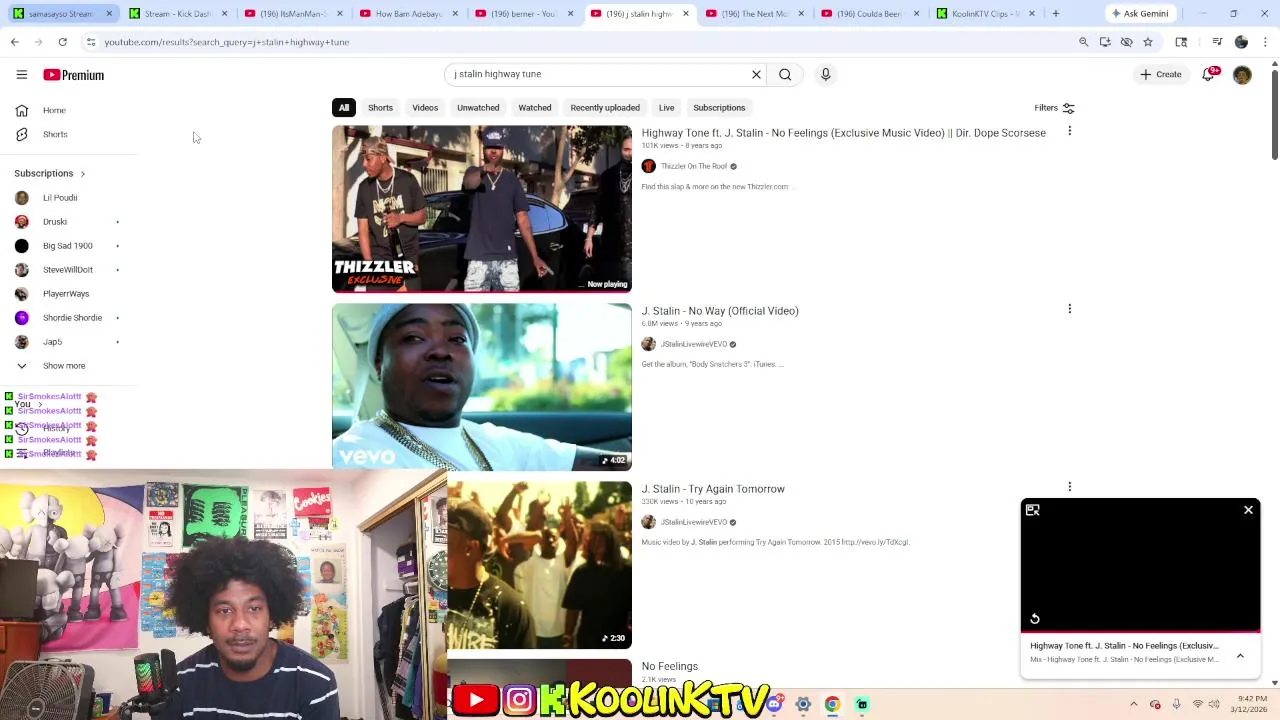Open Chrome zoom magnifier icon in address bar

[x=1083, y=42]
